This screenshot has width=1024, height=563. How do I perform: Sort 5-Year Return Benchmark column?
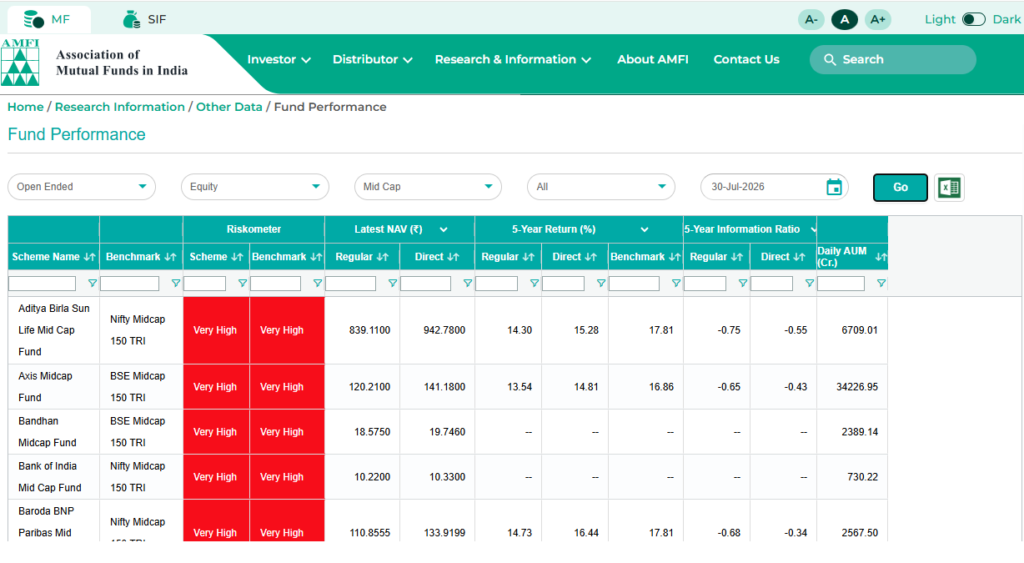coord(675,257)
